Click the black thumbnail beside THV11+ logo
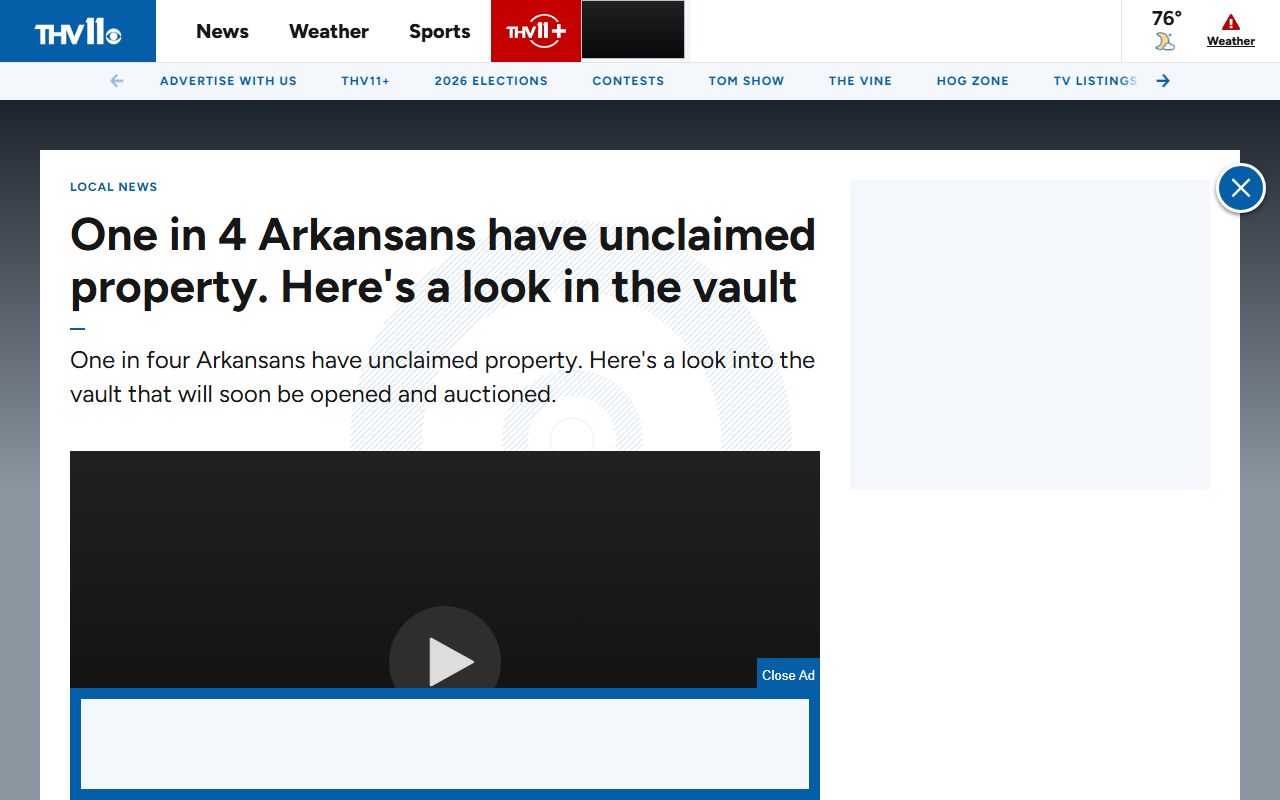 tap(633, 29)
